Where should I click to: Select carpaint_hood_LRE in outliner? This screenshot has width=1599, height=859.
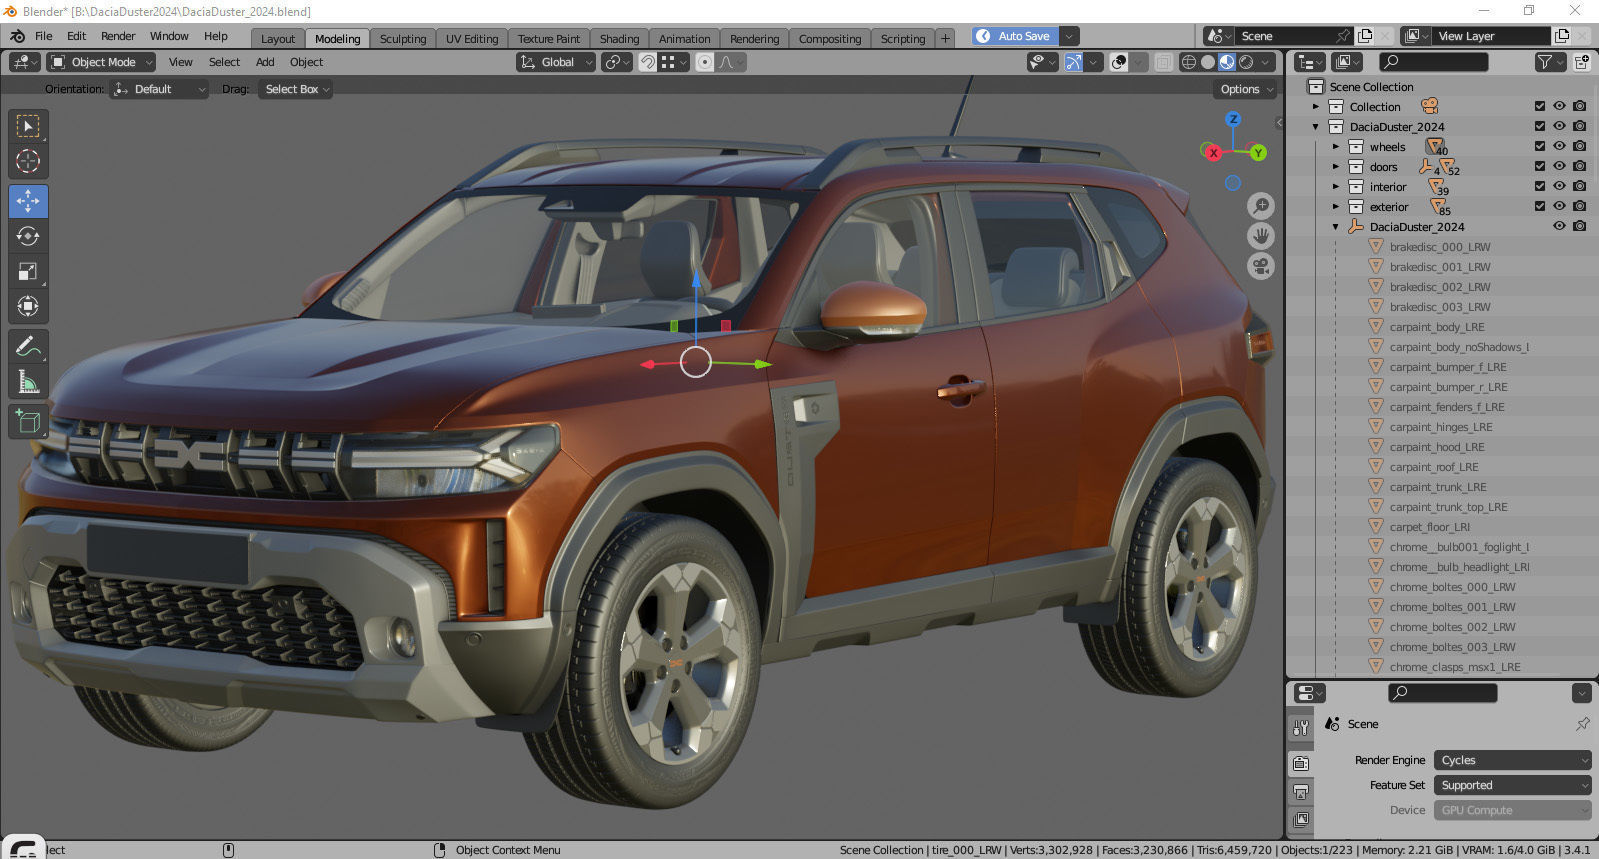(x=1437, y=447)
